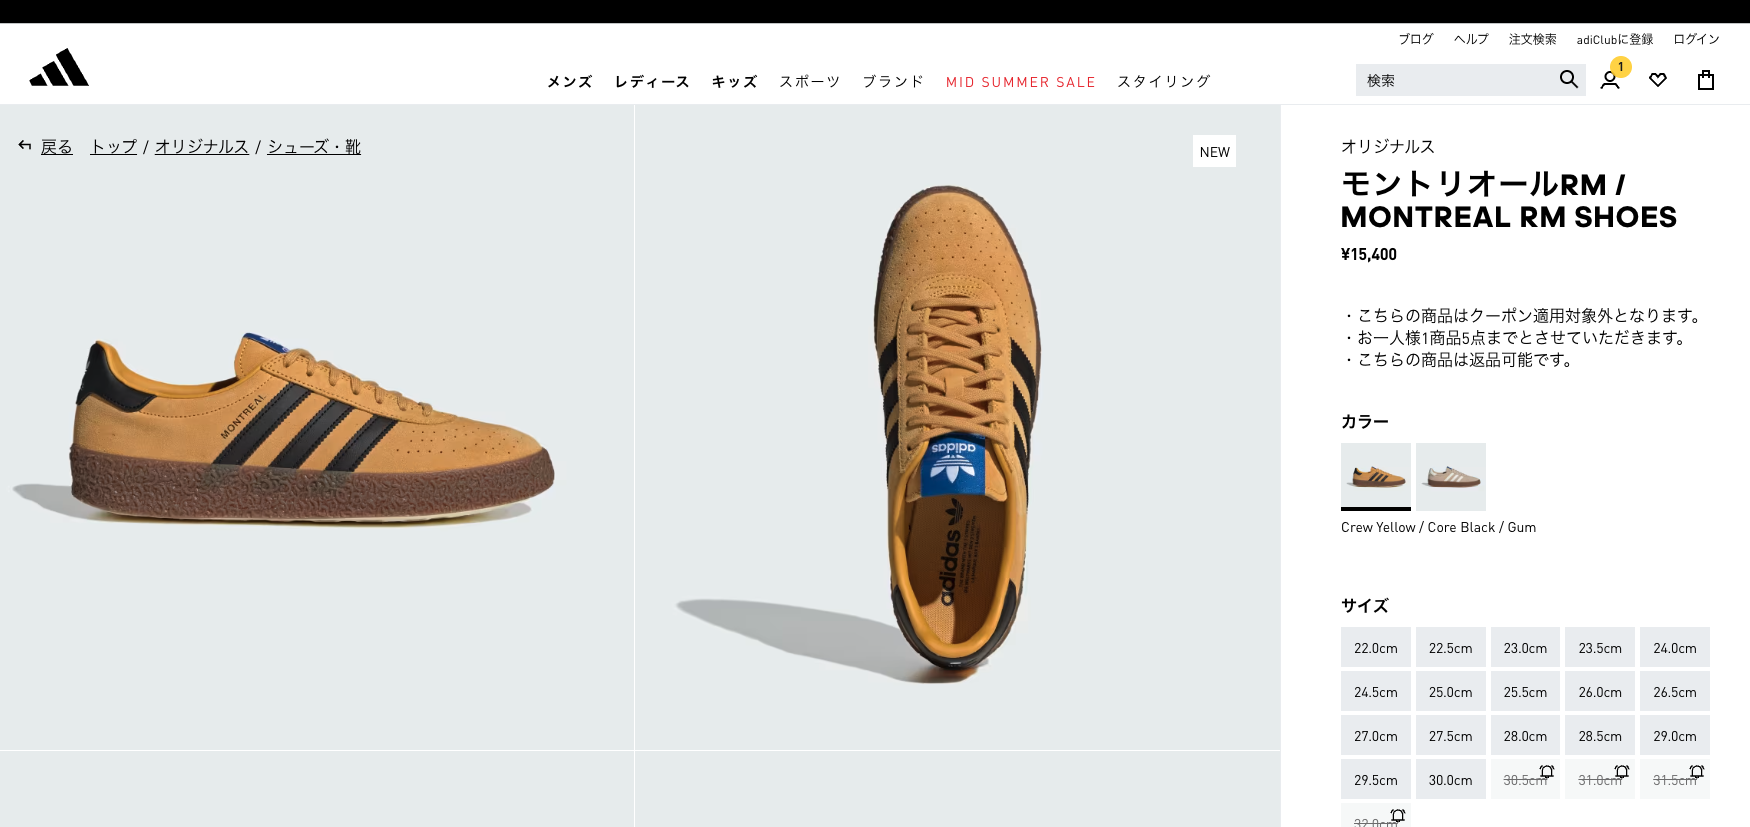Select size 25.5cm
Viewport: 1750px width, 827px height.
(x=1525, y=692)
